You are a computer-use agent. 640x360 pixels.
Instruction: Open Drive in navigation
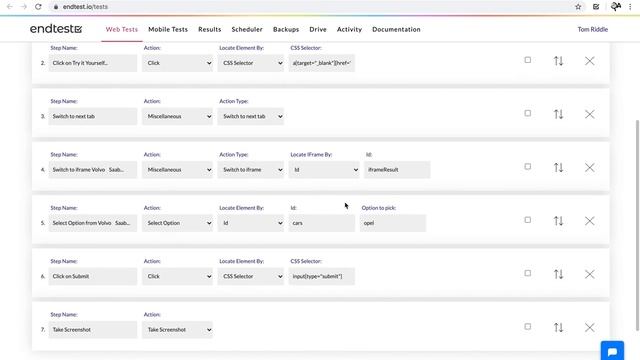(318, 29)
